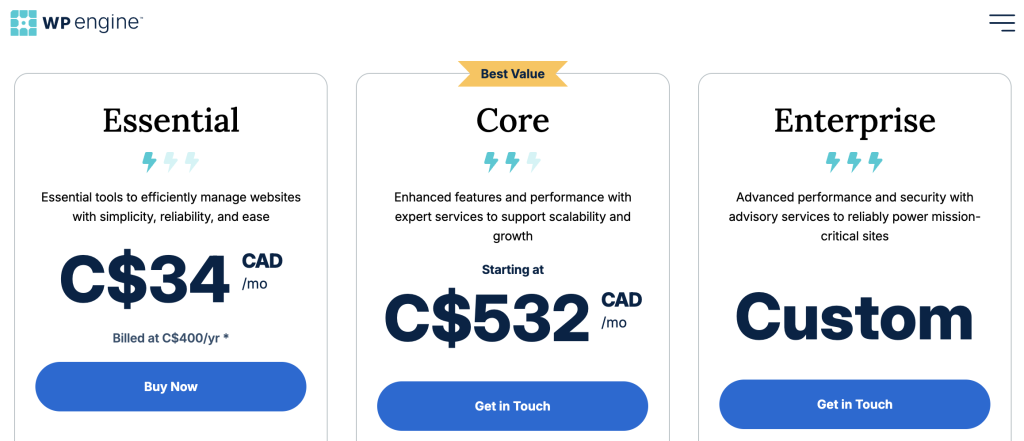Click the Essential plan description text
Screen dimensions: 1024x441
pos(170,206)
